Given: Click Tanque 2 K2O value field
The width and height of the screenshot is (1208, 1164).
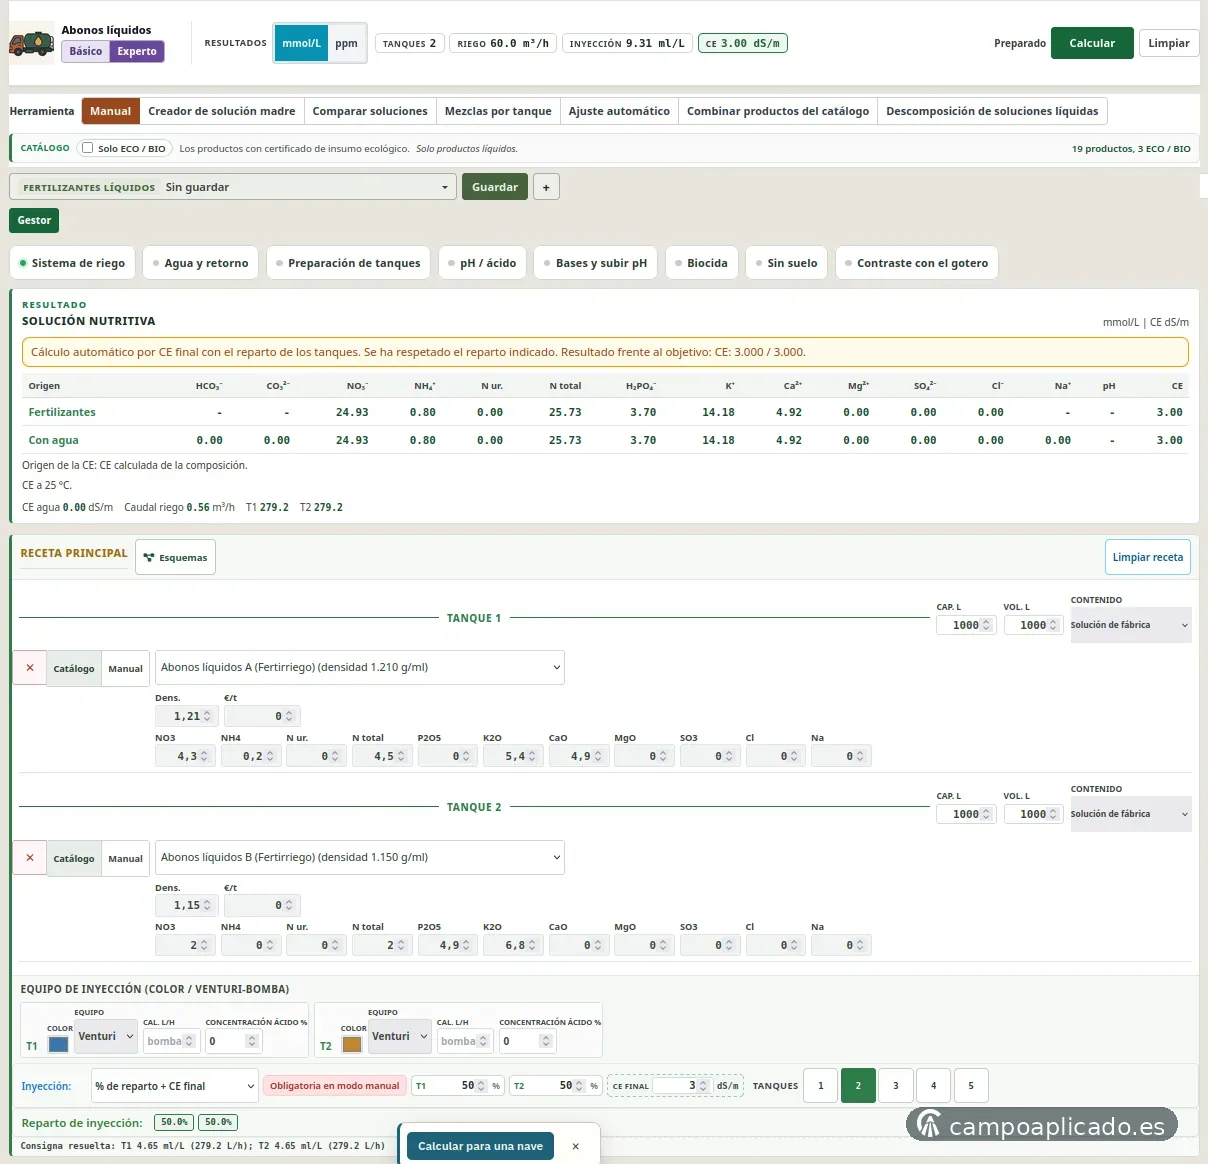Looking at the screenshot, I should pos(513,945).
